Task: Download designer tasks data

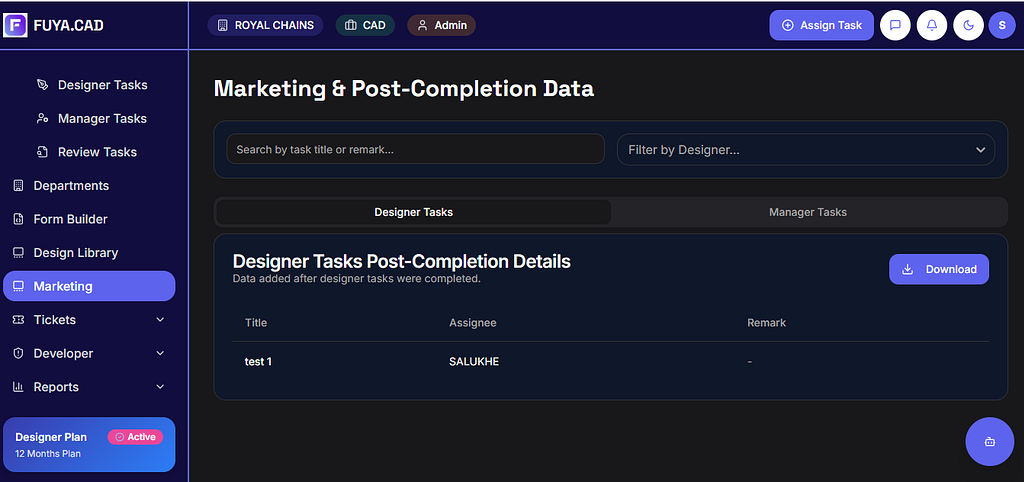Action: (x=938, y=269)
